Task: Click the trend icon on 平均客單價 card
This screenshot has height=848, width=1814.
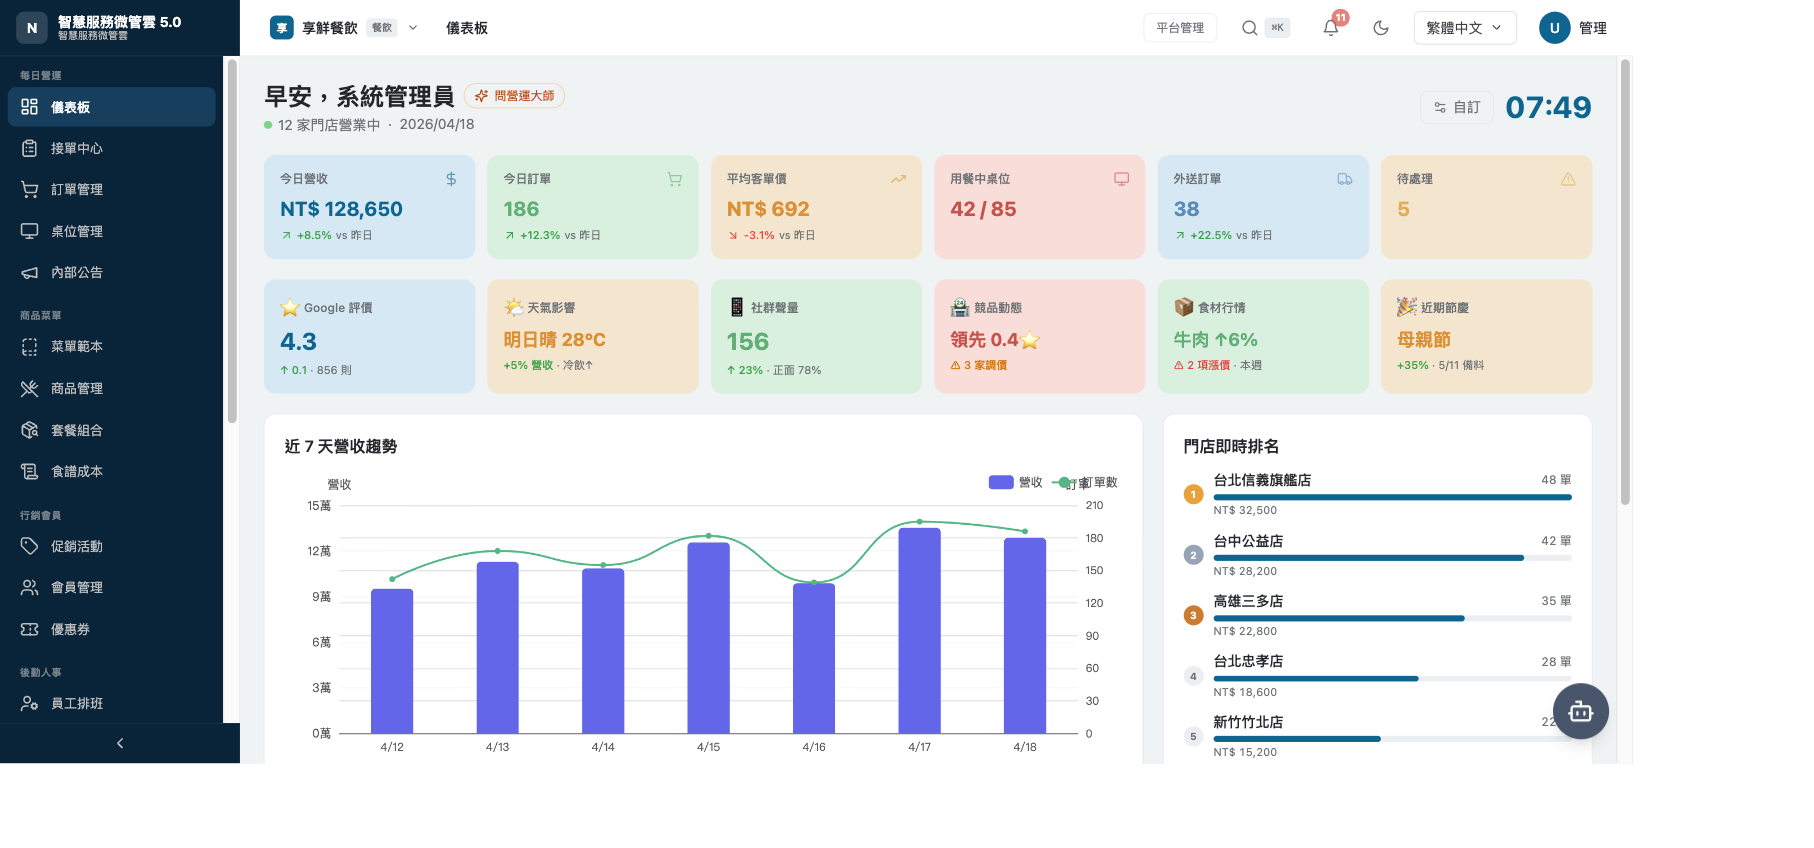Action: tap(898, 179)
